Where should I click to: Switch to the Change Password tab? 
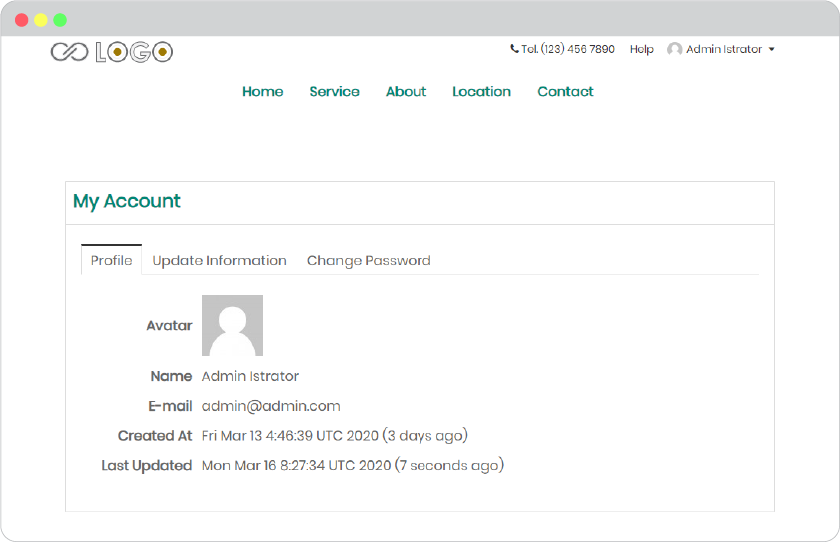tap(369, 260)
